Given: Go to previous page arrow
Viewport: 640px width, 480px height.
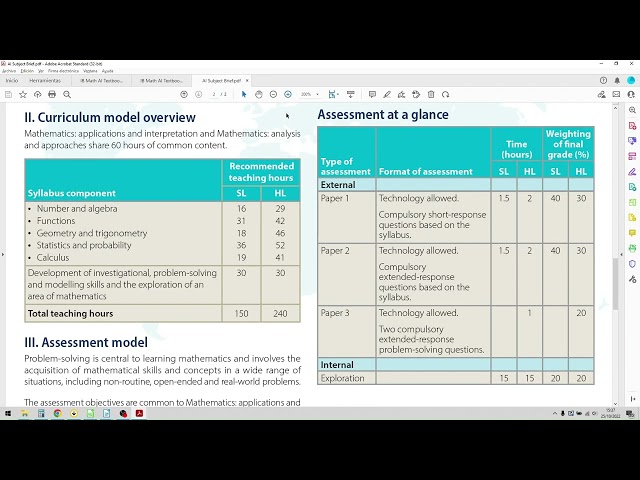Looking at the screenshot, I should pyautogui.click(x=184, y=95).
